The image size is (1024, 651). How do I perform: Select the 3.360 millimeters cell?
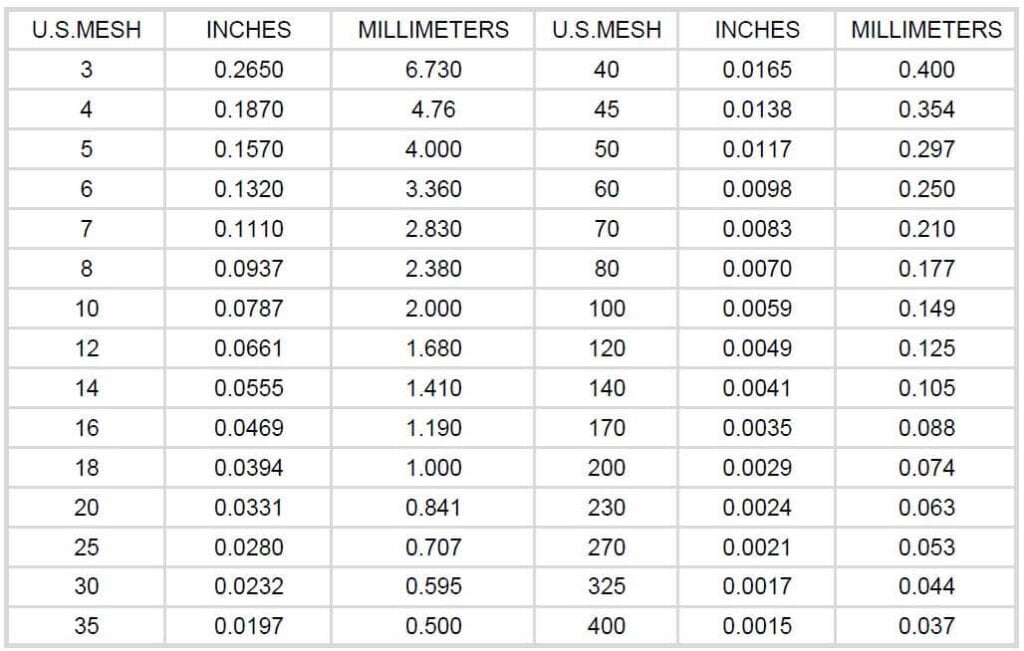[433, 189]
